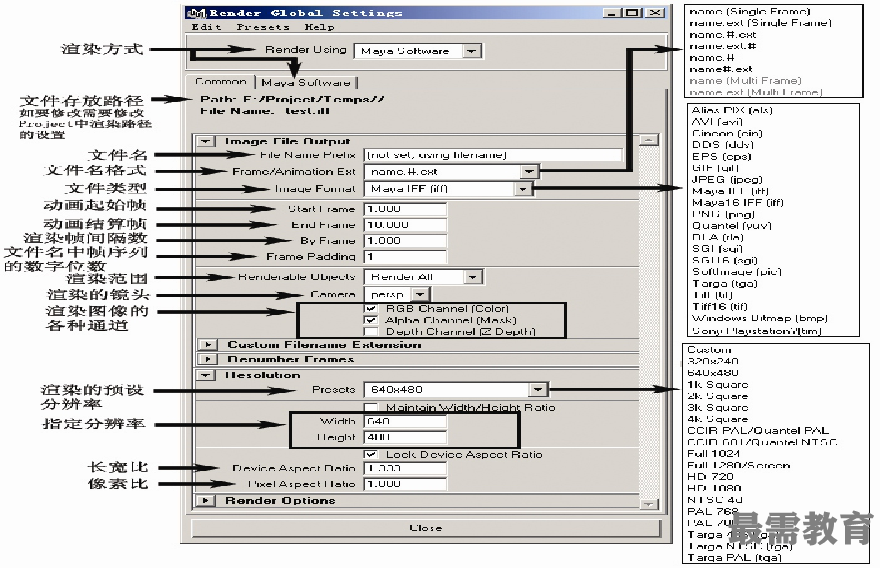This screenshot has width=880, height=568.
Task: Click the scrollbar down arrow
Action: tap(649, 504)
